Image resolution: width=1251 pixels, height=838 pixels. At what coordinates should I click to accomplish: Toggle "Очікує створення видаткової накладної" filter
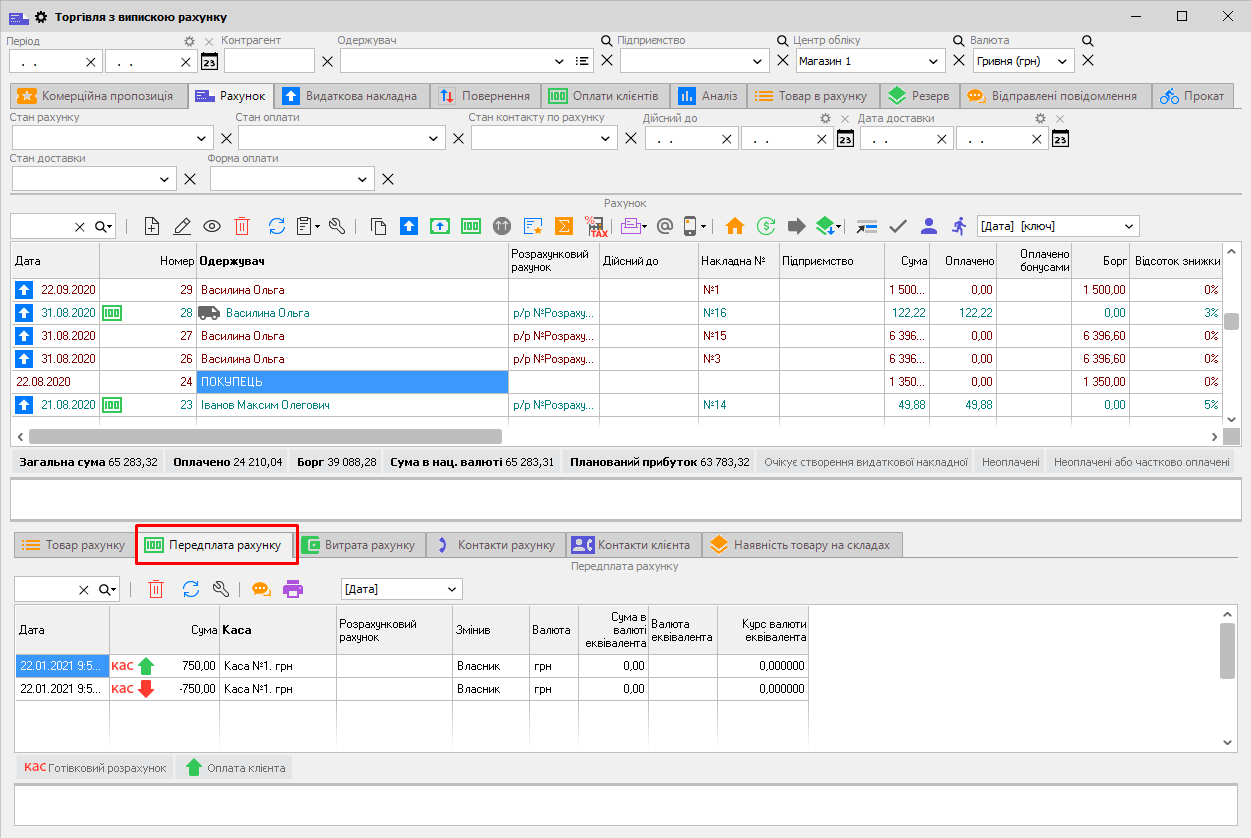coord(865,462)
